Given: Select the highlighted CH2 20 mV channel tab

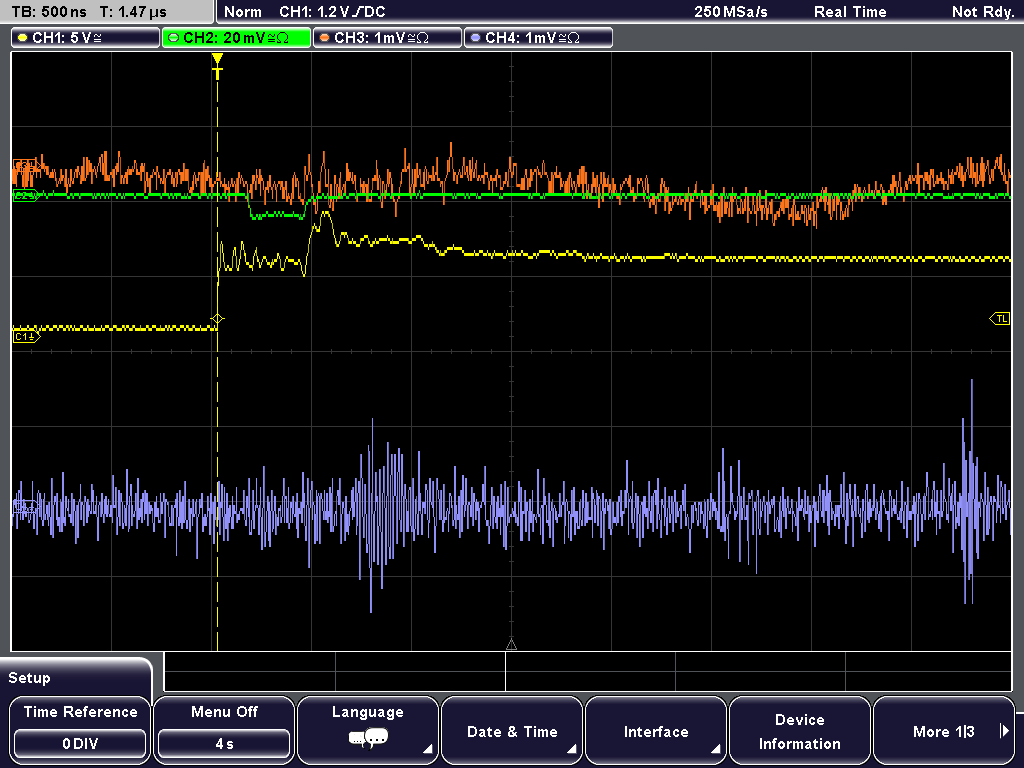Looking at the screenshot, I should point(236,38).
